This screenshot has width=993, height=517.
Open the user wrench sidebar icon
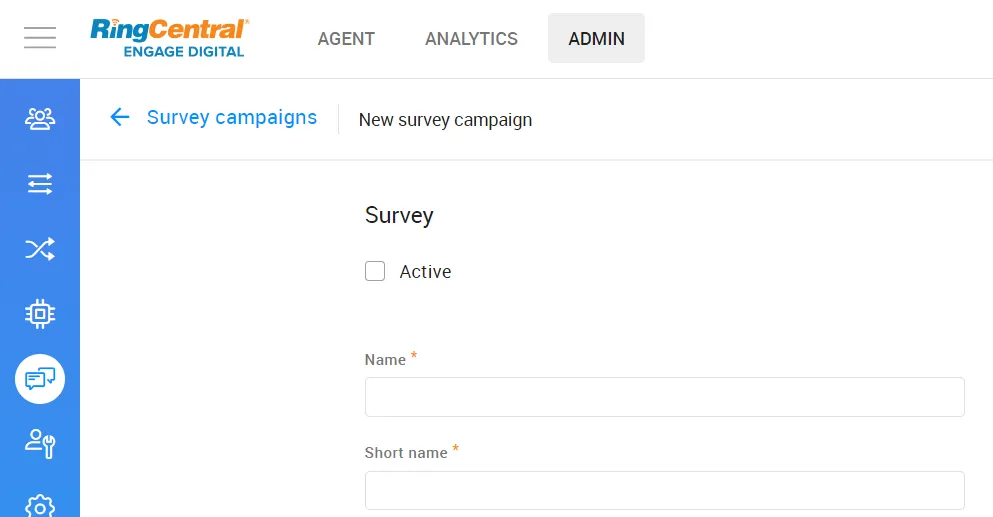pos(40,443)
